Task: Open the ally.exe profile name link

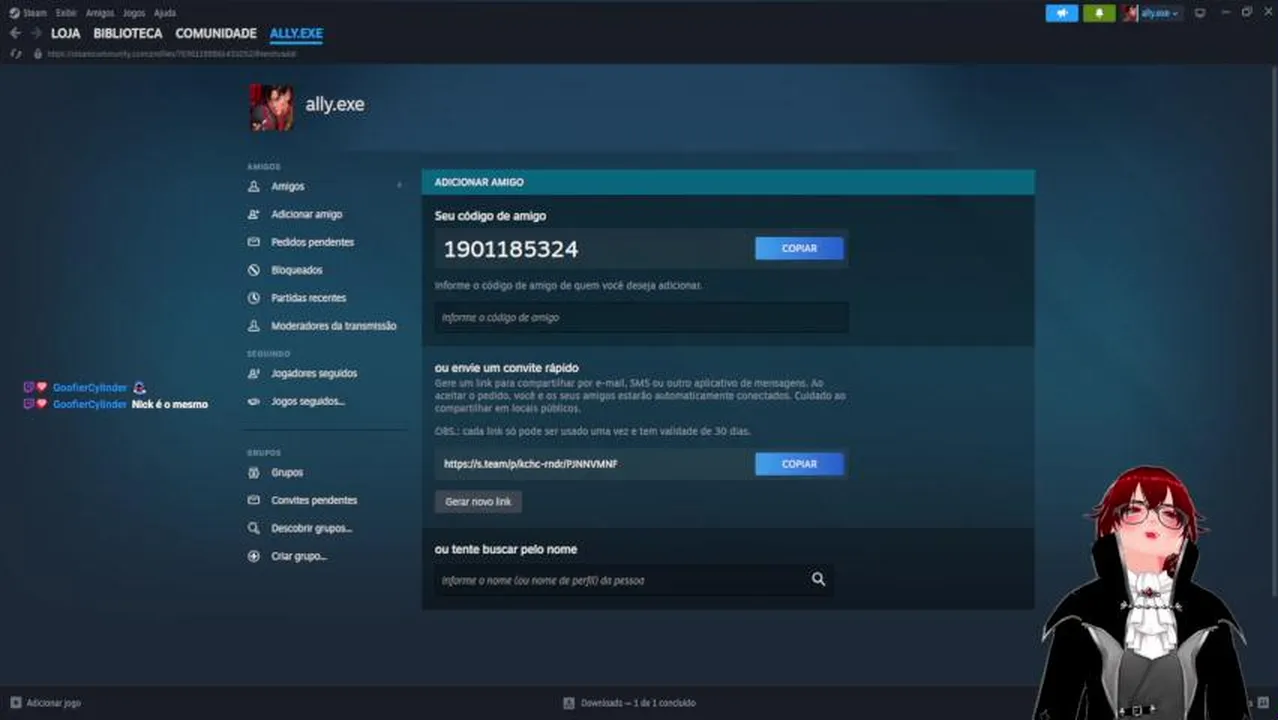Action: point(334,104)
